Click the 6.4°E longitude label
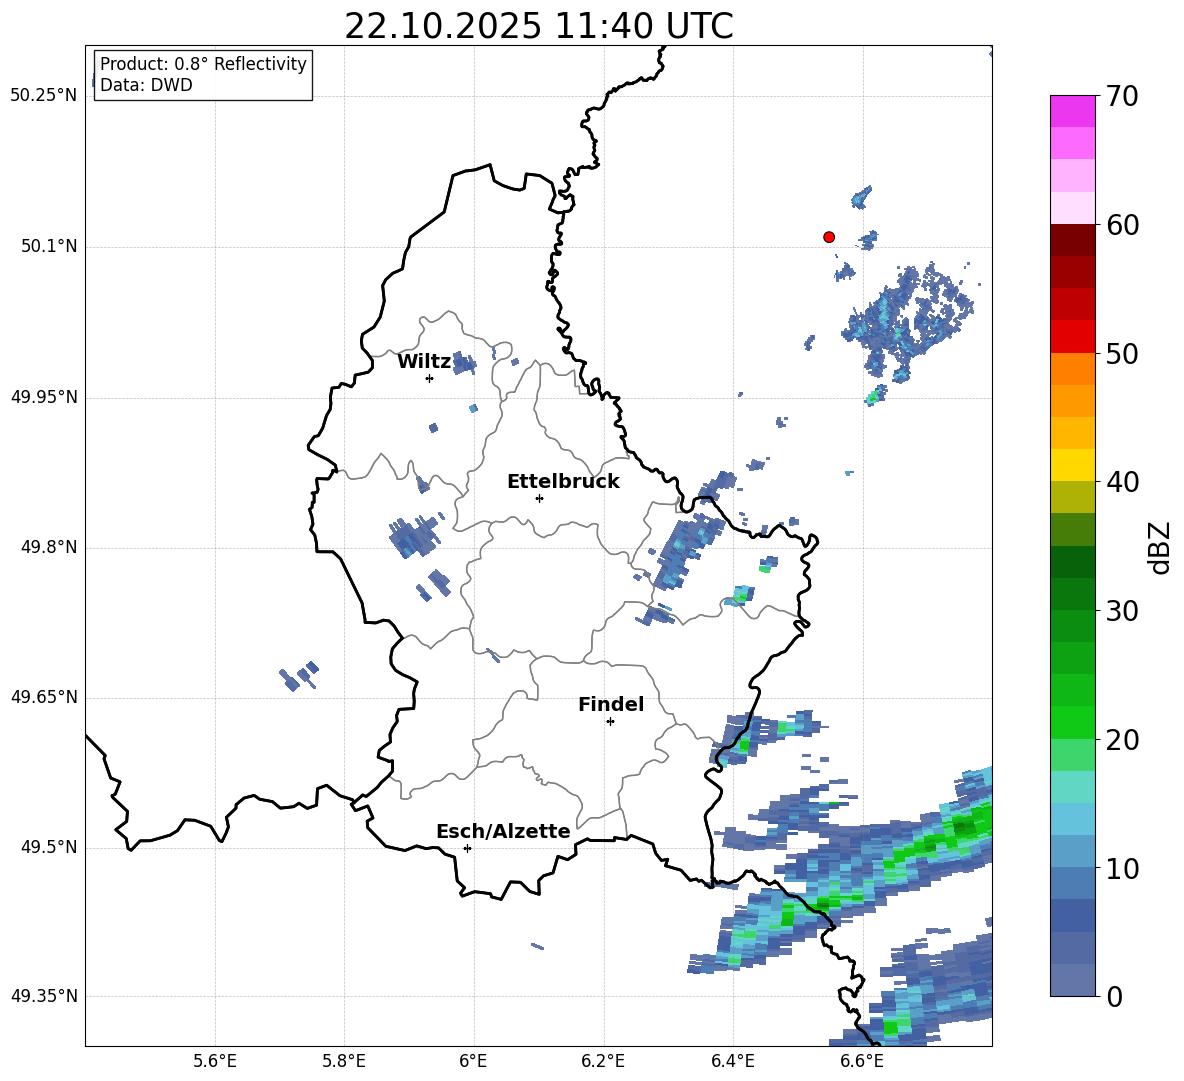The height and width of the screenshot is (1081, 1184). click(733, 1061)
